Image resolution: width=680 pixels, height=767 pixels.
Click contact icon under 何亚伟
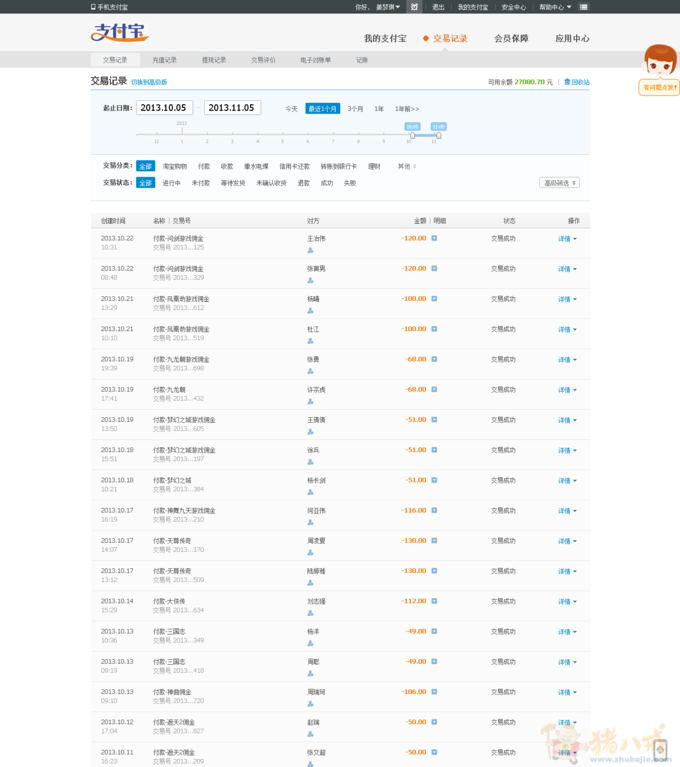point(310,522)
